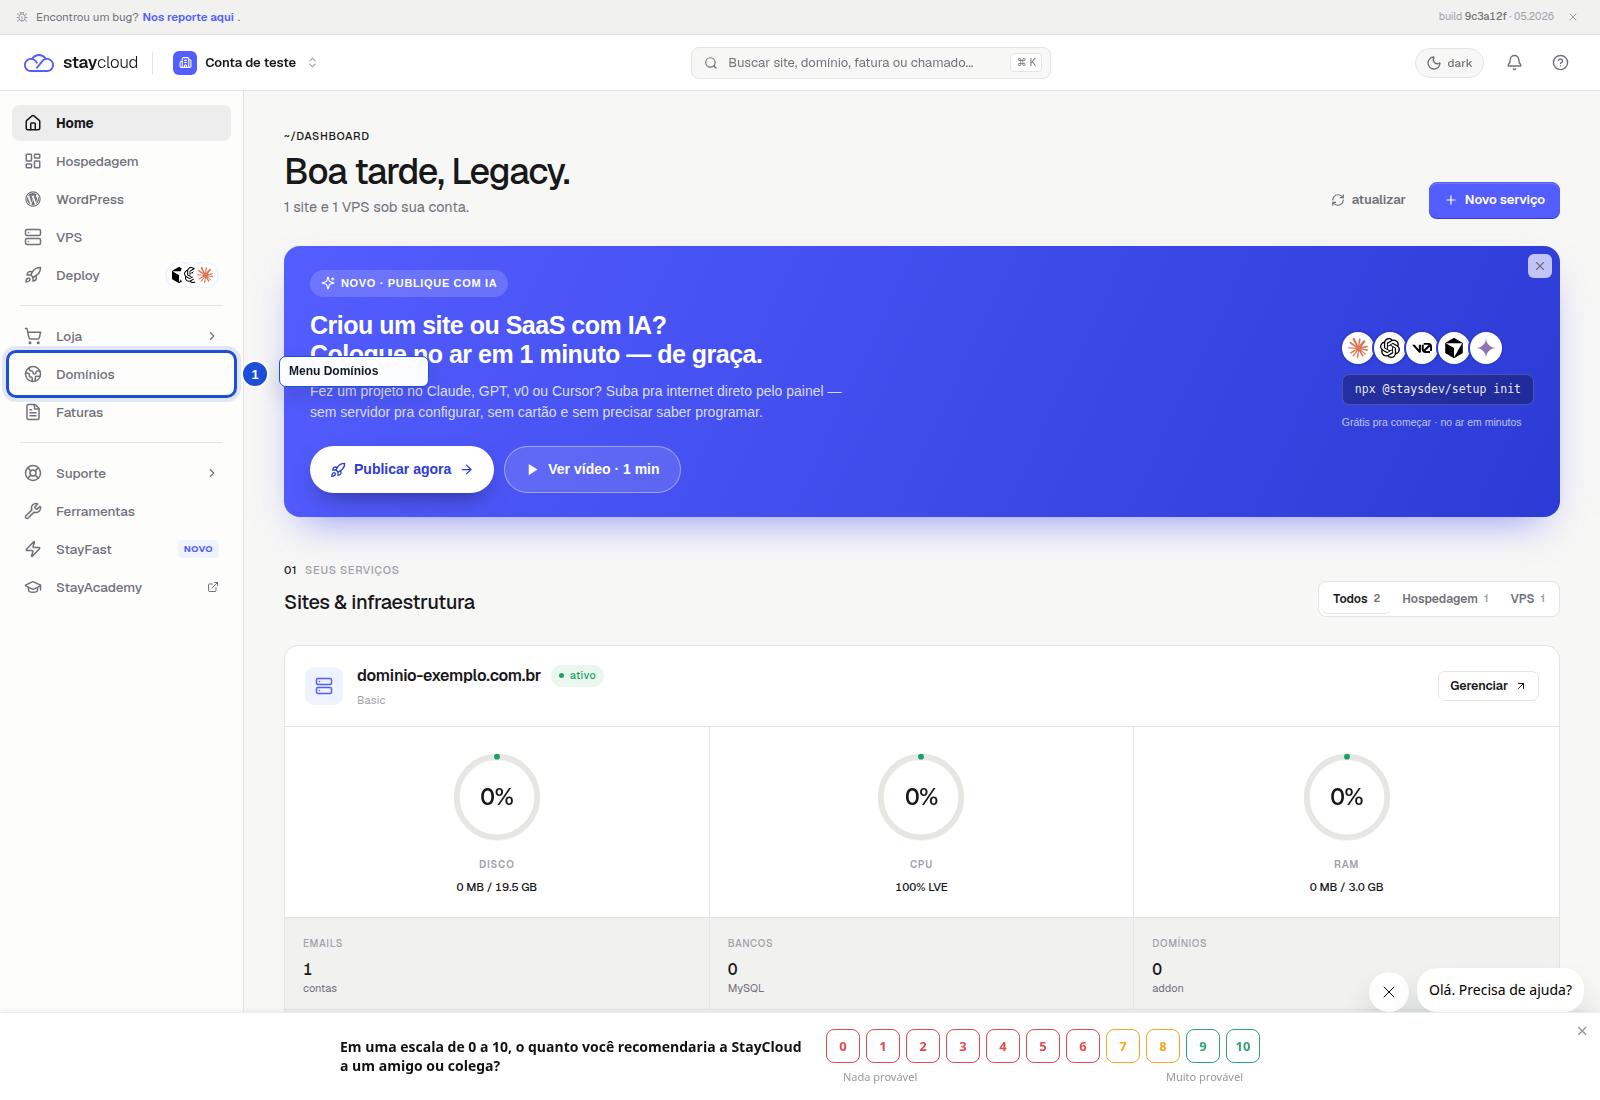The height and width of the screenshot is (1100, 1600).
Task: Open dominio-exemplo.com.br service title
Action: point(449,676)
